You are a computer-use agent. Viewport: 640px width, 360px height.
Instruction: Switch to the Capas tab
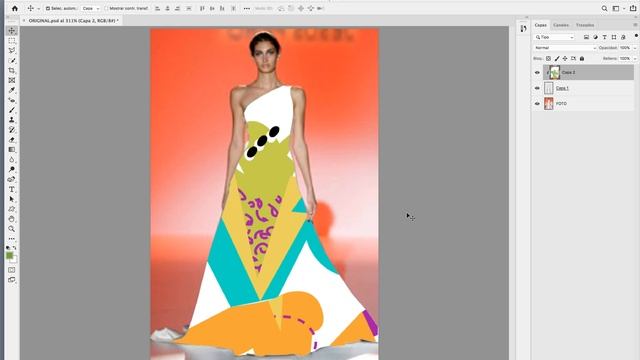click(541, 25)
